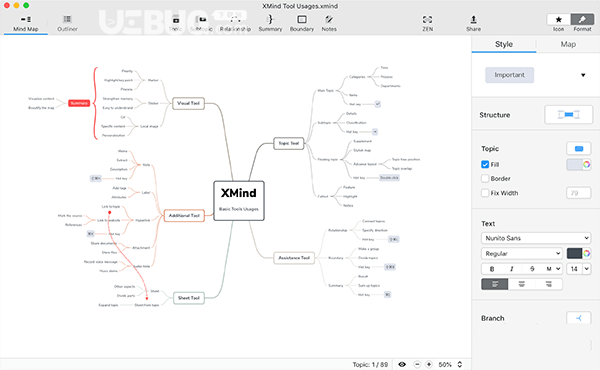Screen dimensions: 600x370
Task: Toggle italic text formatting
Action: [x=512, y=269]
